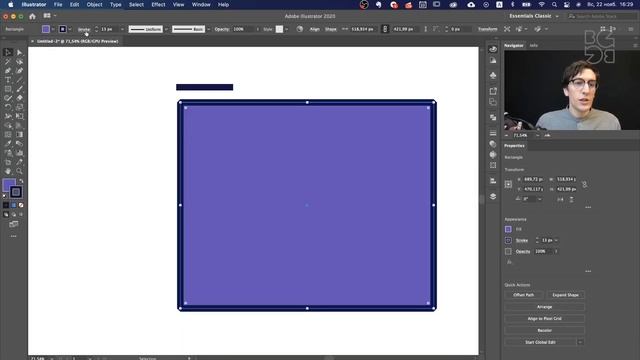This screenshot has width=640, height=360.
Task: Select the Rectangle tool
Action: pyautogui.click(x=8, y=89)
